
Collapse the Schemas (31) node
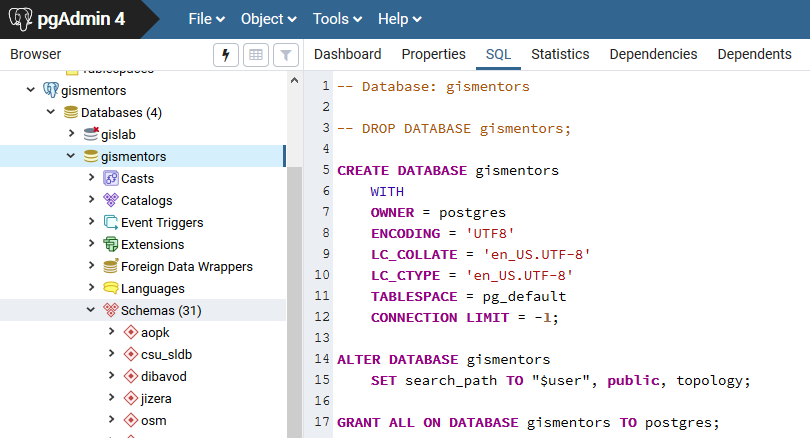(x=91, y=310)
